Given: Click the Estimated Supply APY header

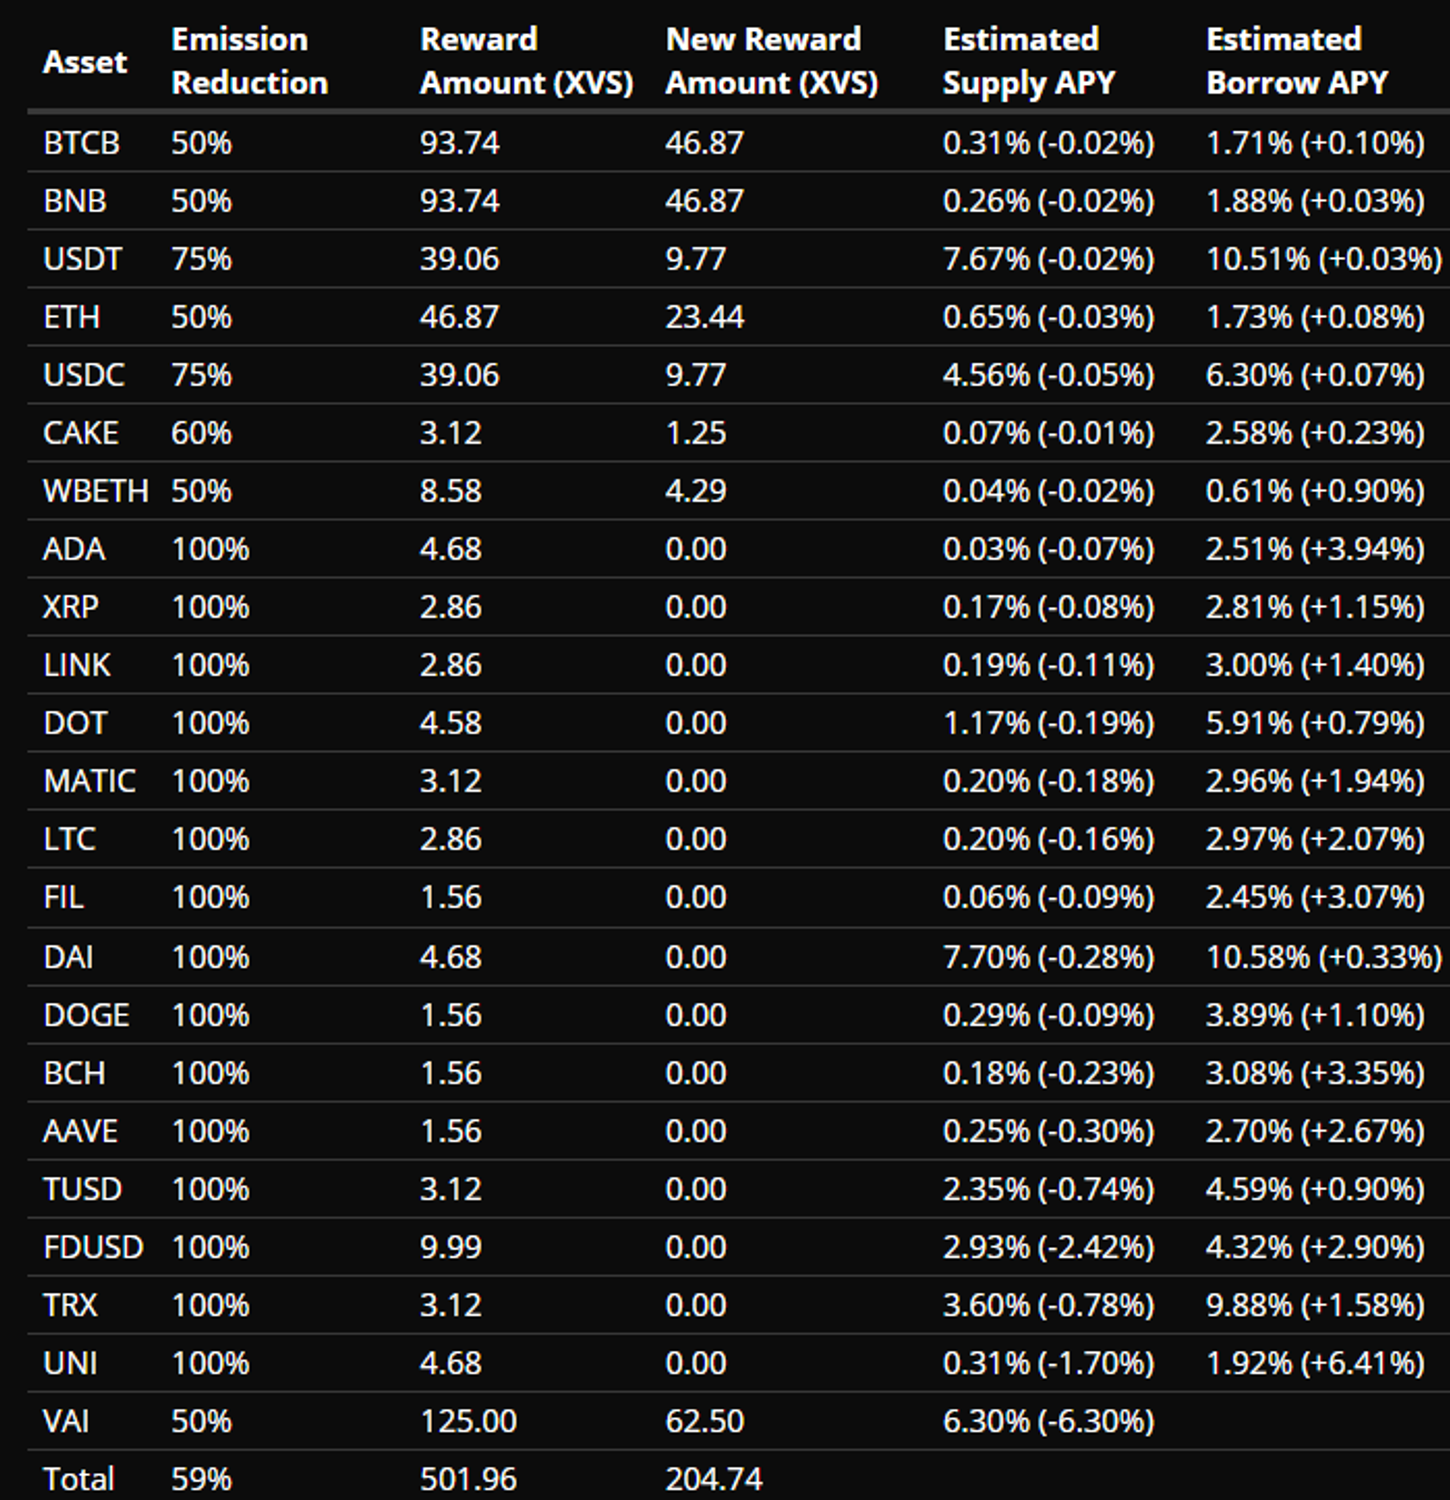Looking at the screenshot, I should click(1028, 61).
